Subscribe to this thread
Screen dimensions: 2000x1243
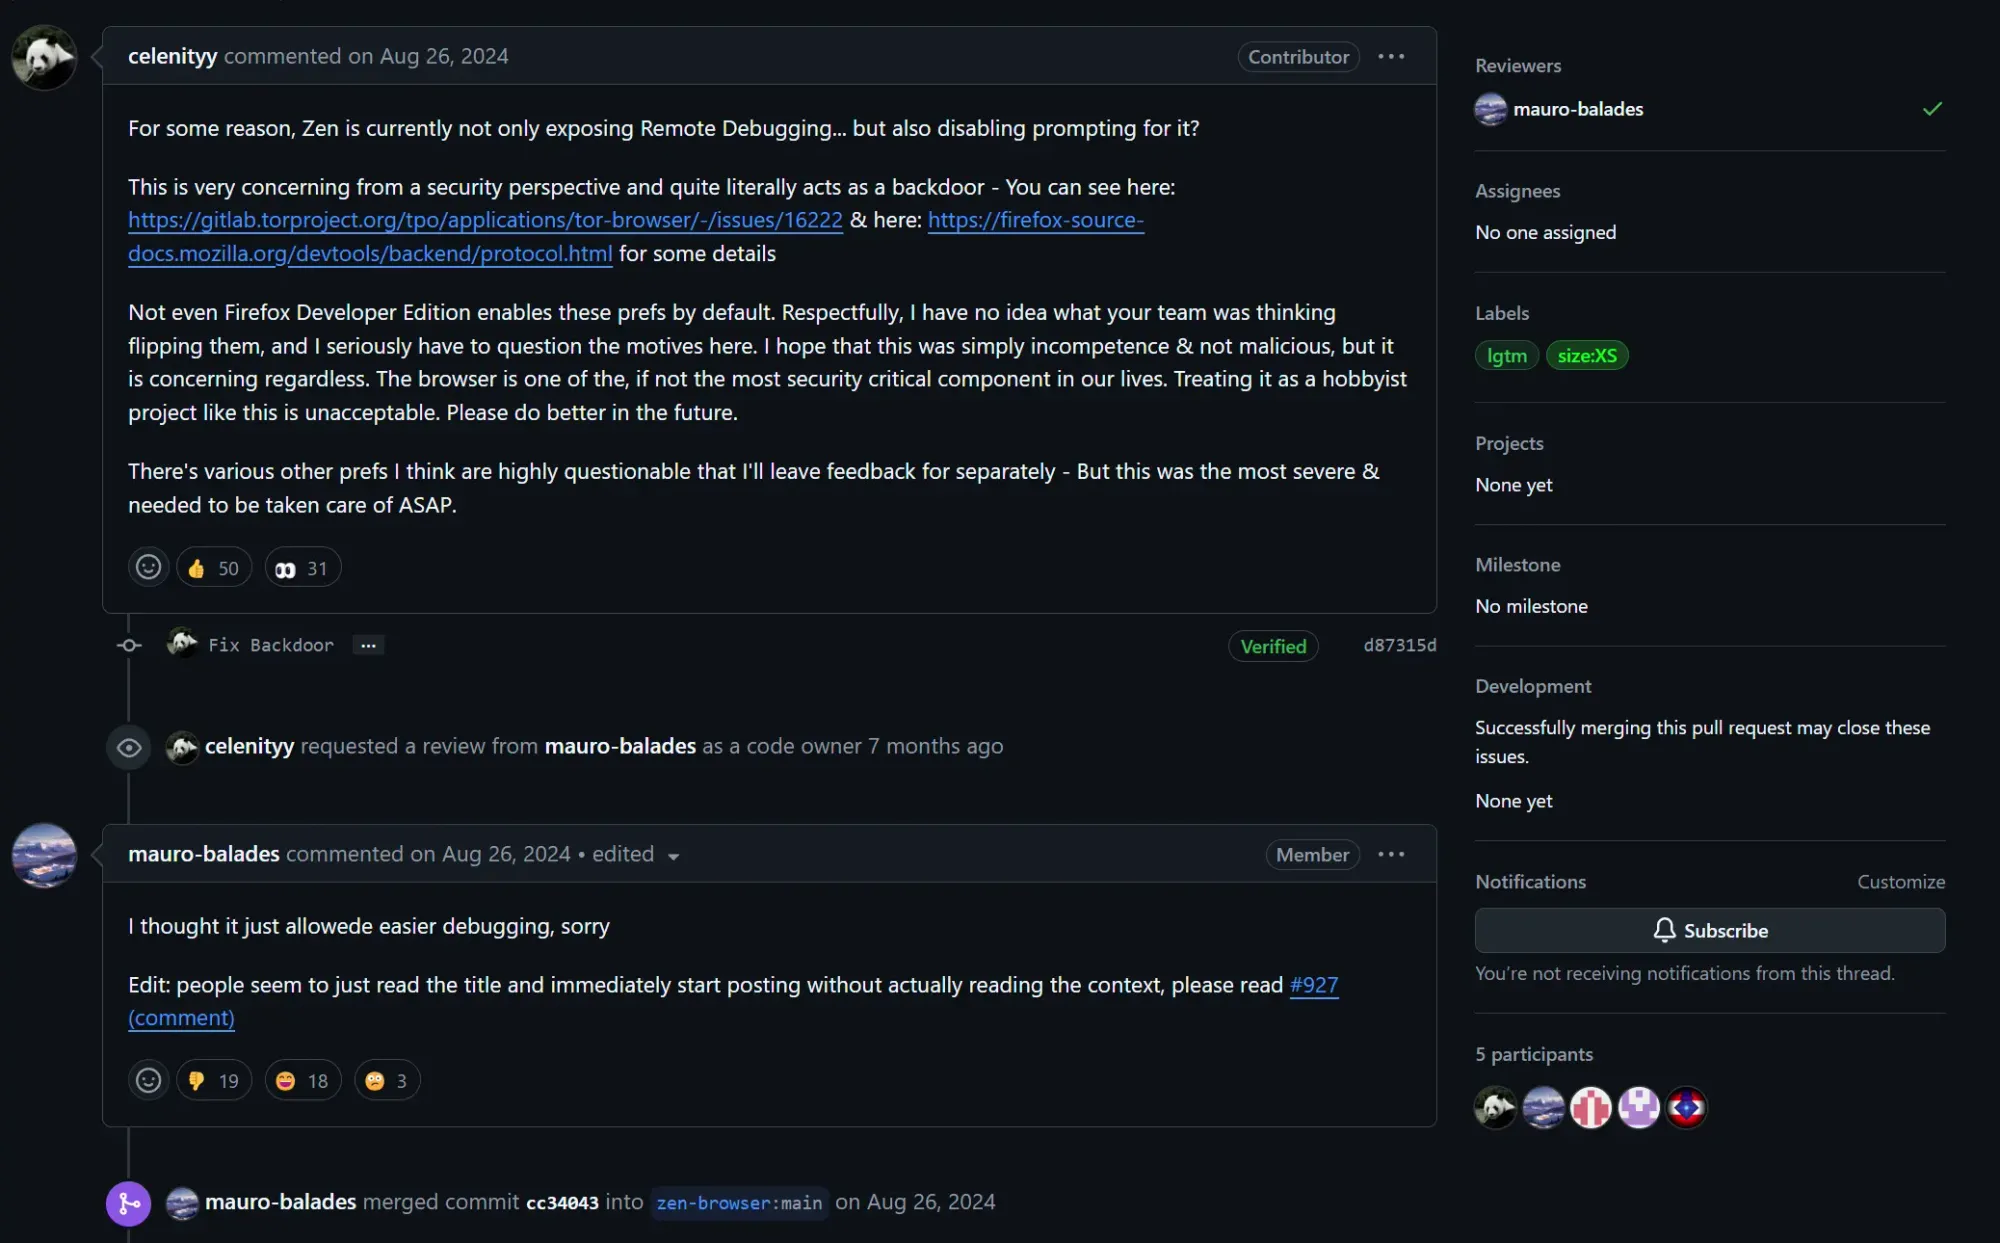tap(1710, 931)
